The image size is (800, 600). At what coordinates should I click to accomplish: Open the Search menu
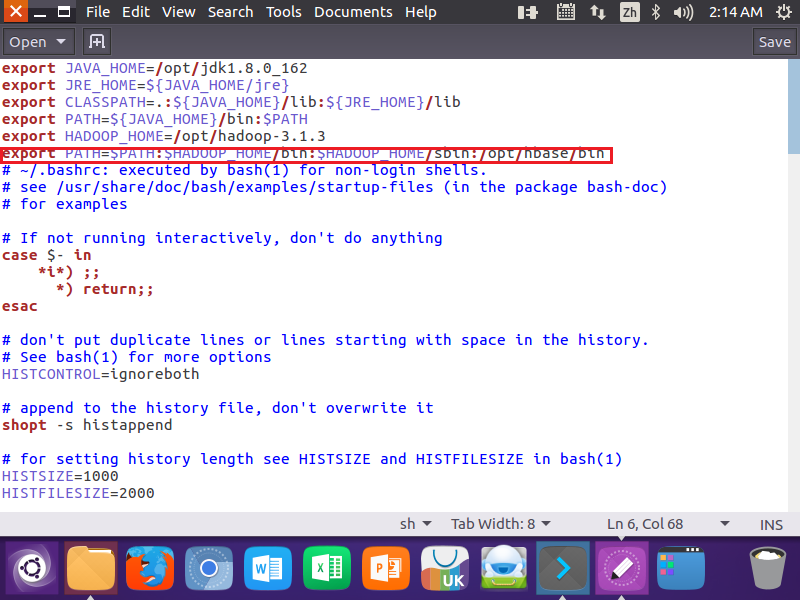[231, 12]
